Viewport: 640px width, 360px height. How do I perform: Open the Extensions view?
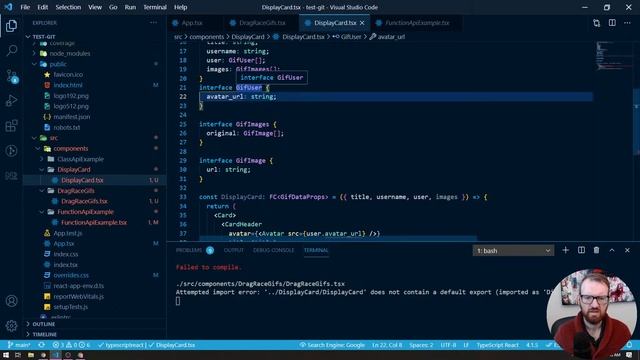[x=11, y=125]
